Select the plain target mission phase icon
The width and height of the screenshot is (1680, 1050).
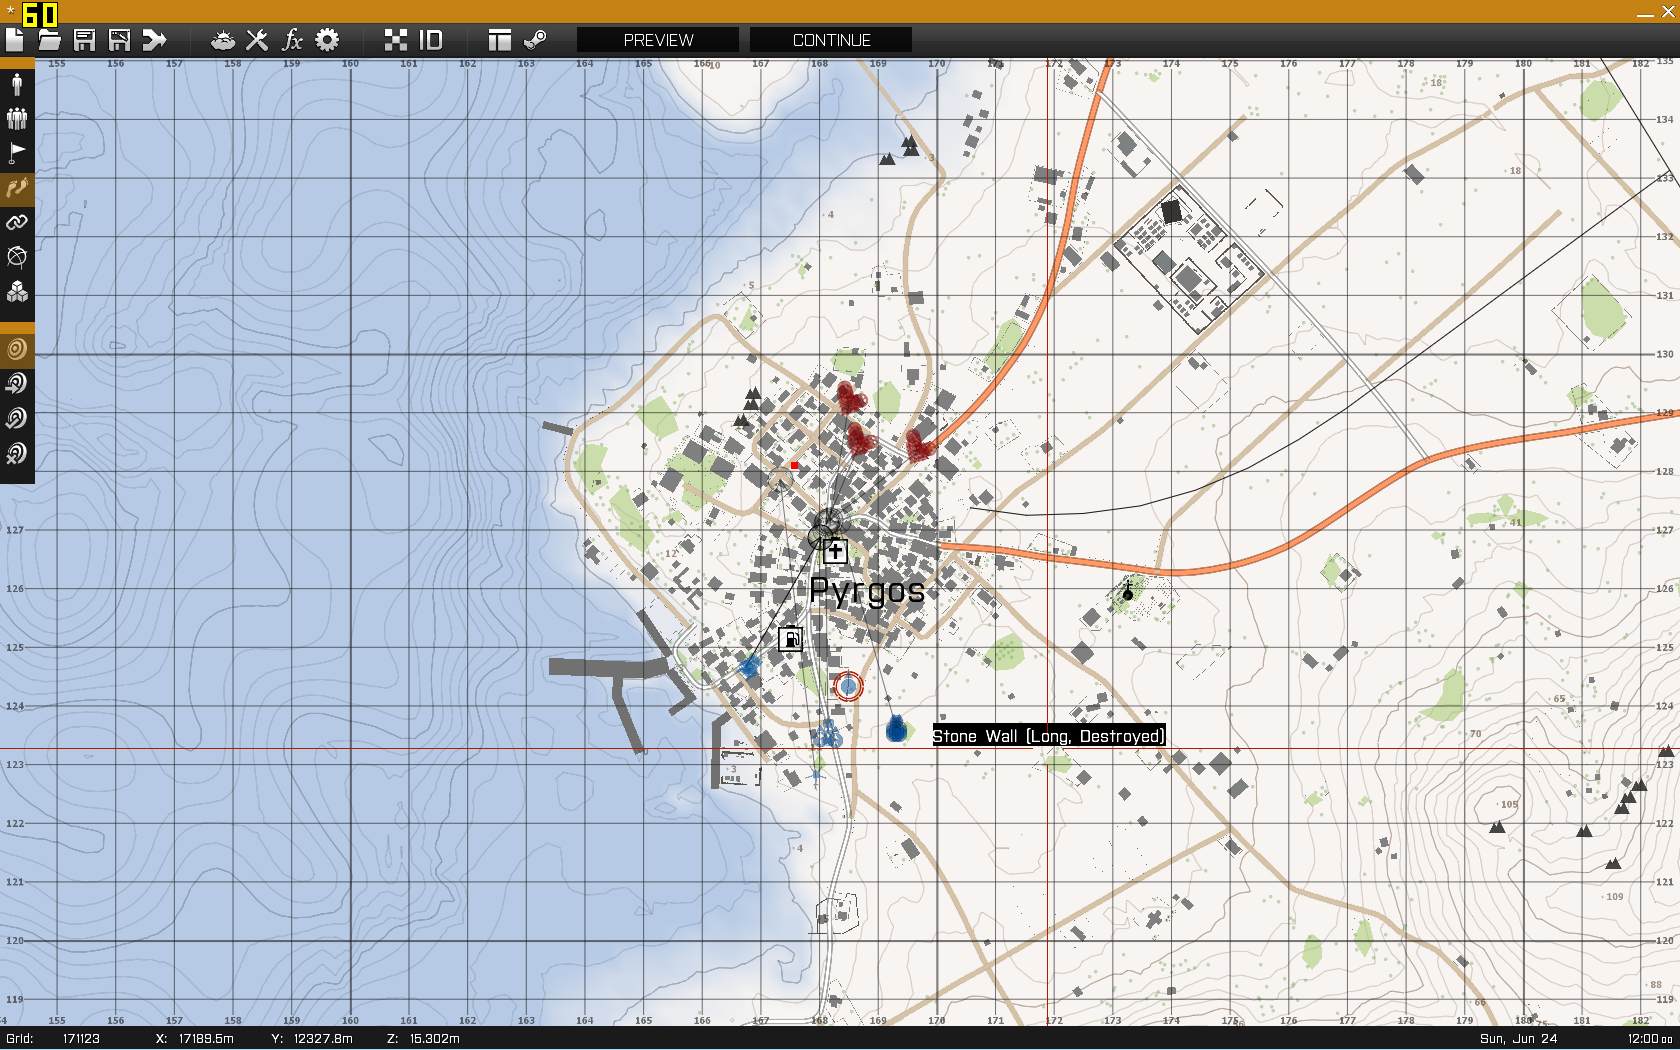pos(17,349)
